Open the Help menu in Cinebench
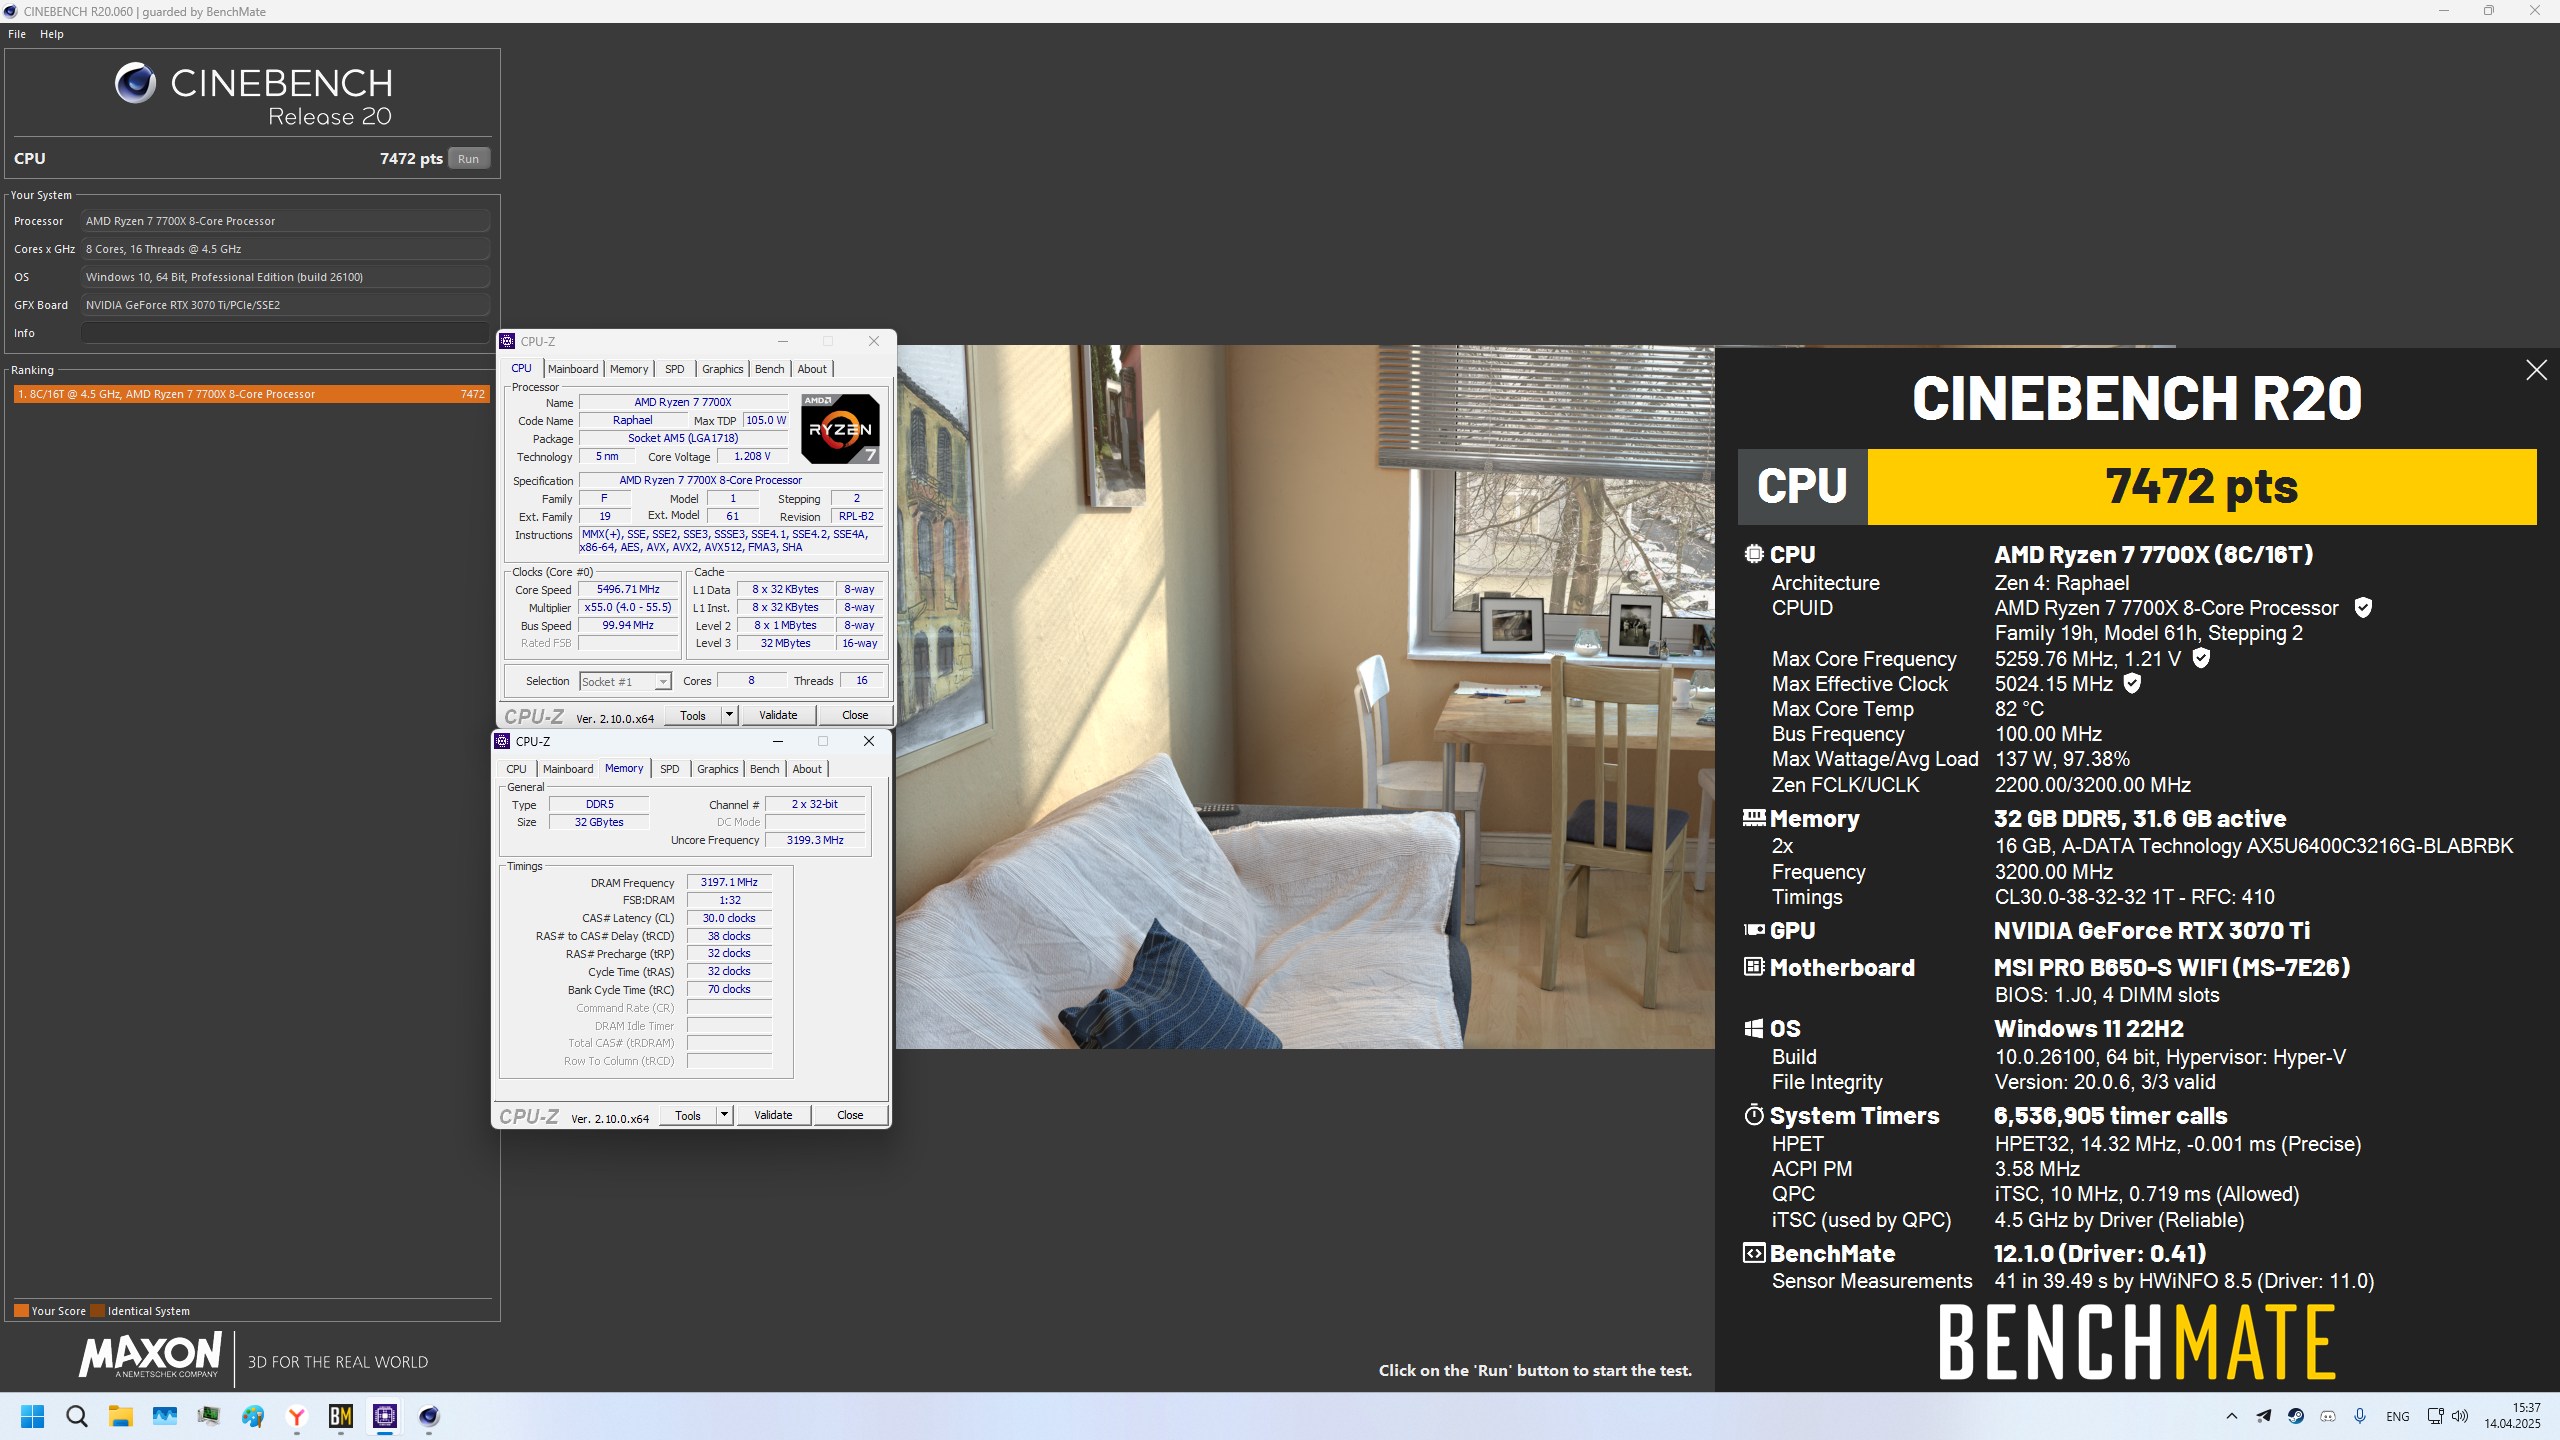 pyautogui.click(x=52, y=34)
